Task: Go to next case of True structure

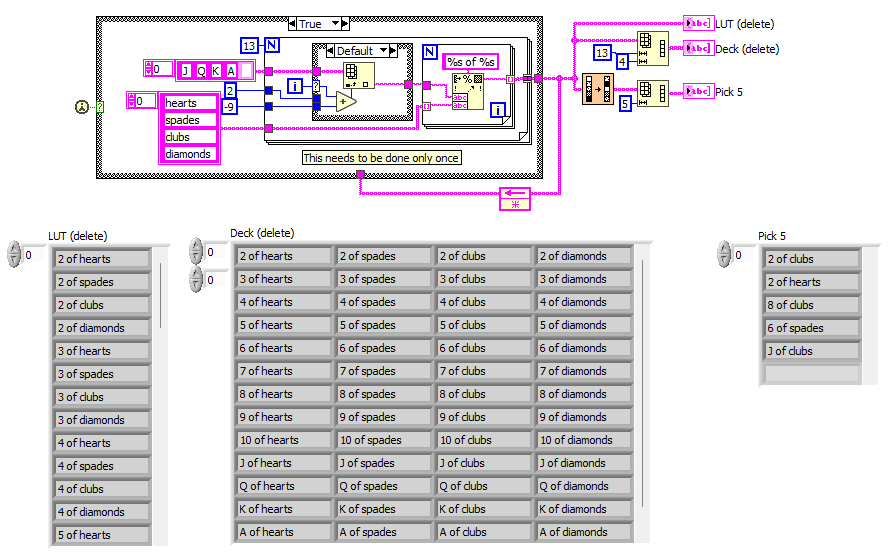Action: 345,23
